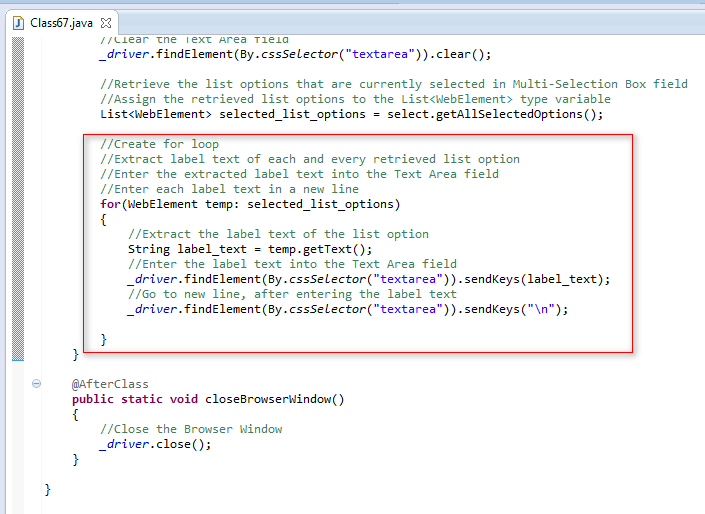Screen dimensions: 705x514
Task: Click the //Close the Browser Window comment
Action: click(191, 429)
